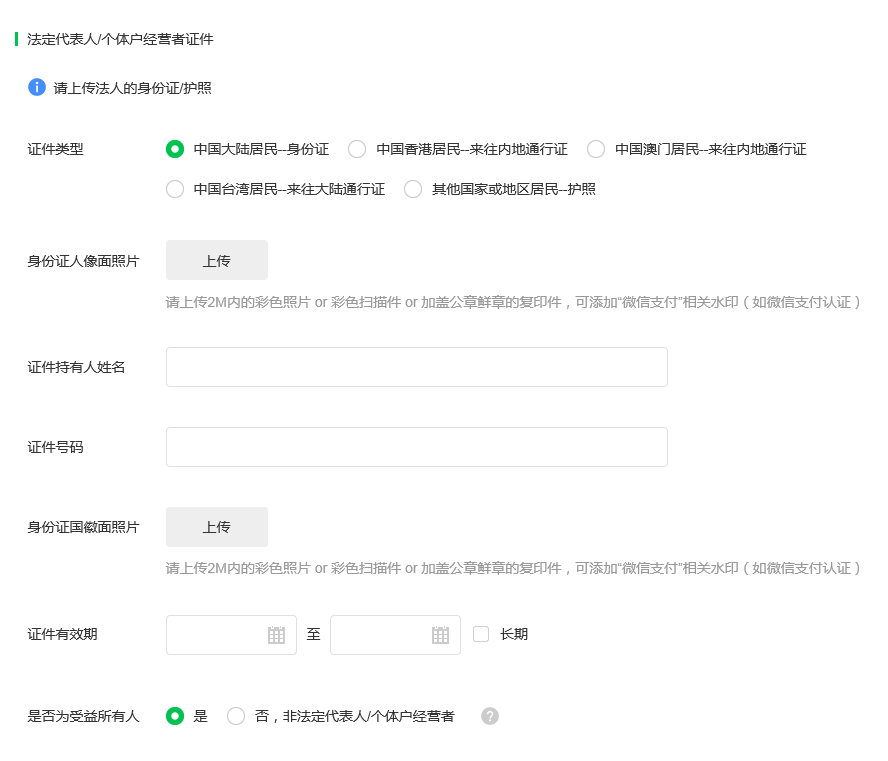Select 中国大陆居民--身份证 radio option
This screenshot has height=761, width=888.
pyautogui.click(x=175, y=149)
